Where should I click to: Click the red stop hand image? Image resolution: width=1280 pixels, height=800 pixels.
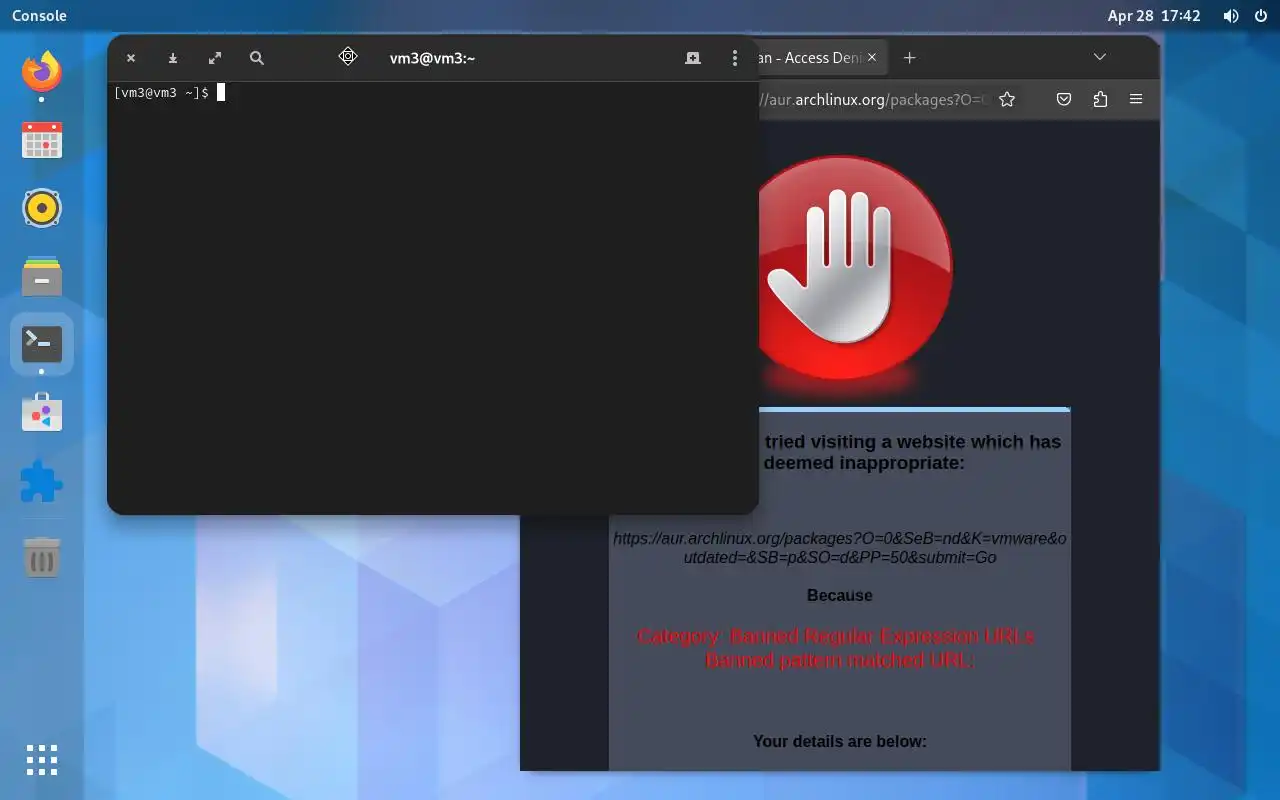pos(855,267)
